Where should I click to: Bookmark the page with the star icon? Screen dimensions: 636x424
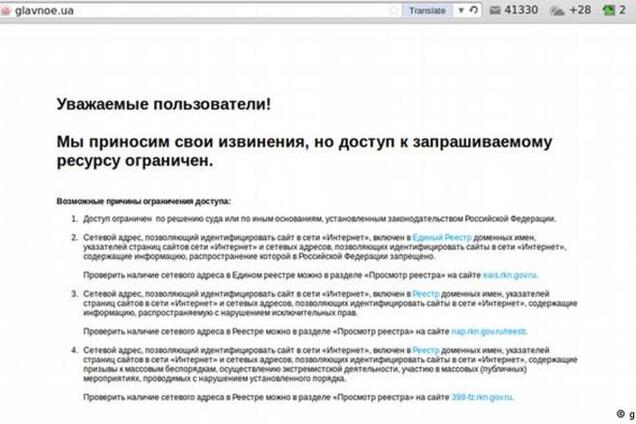tap(393, 11)
